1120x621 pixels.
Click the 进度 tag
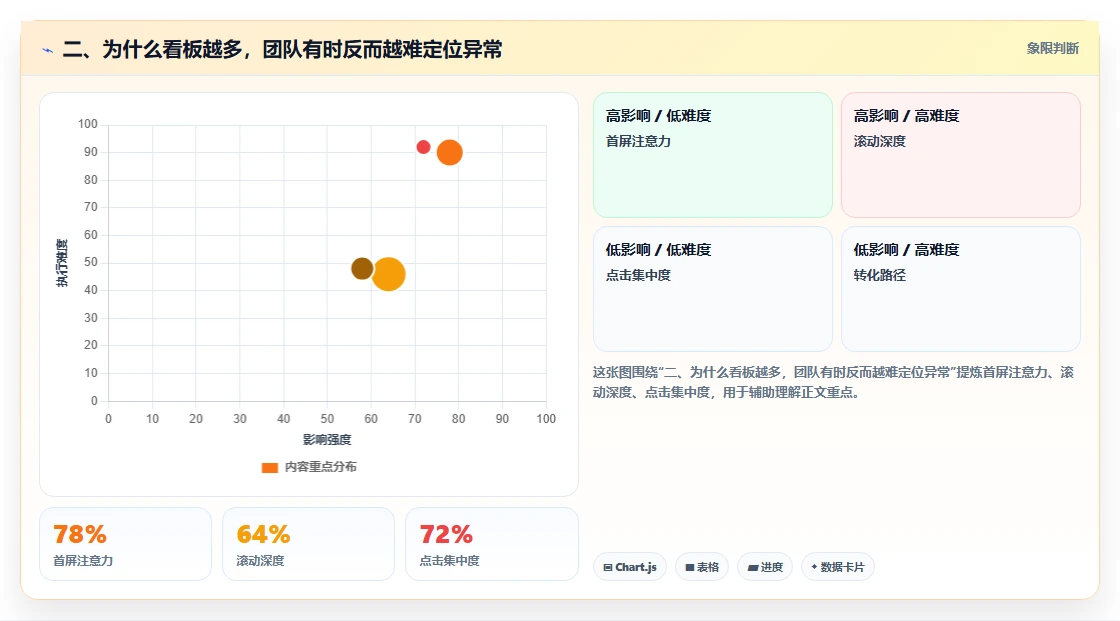click(x=765, y=567)
